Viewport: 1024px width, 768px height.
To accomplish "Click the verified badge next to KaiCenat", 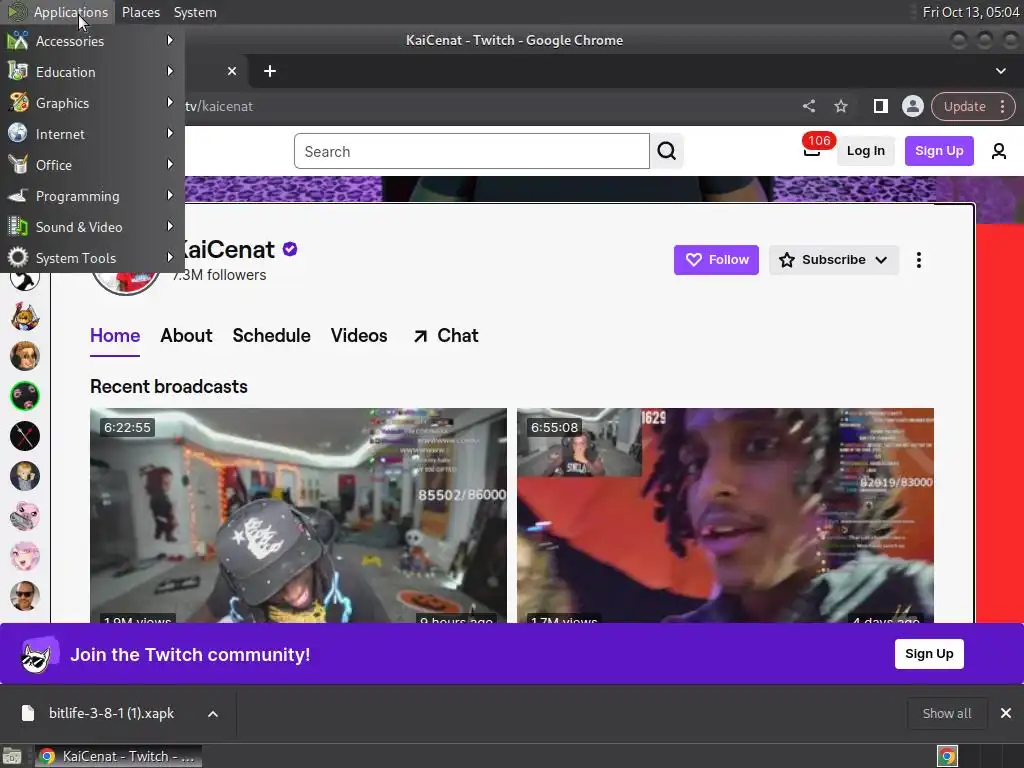I will (290, 249).
